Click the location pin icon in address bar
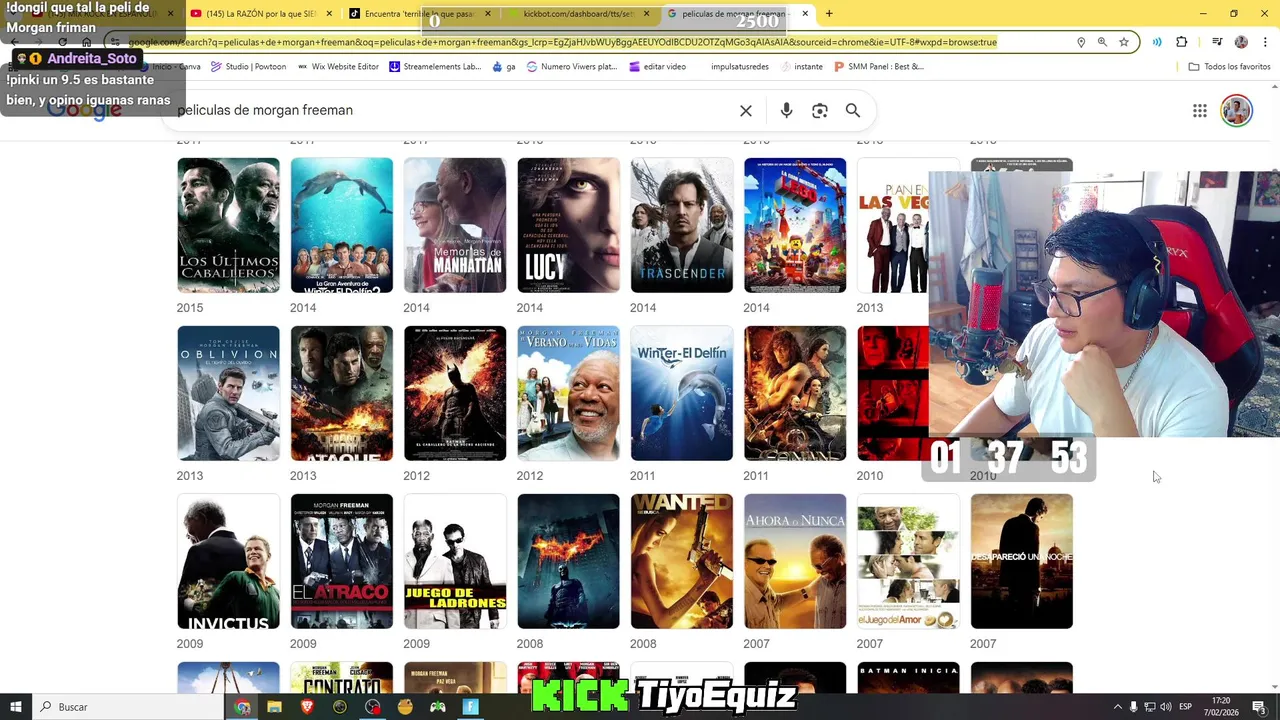Viewport: 1280px width, 720px height. click(x=1081, y=42)
